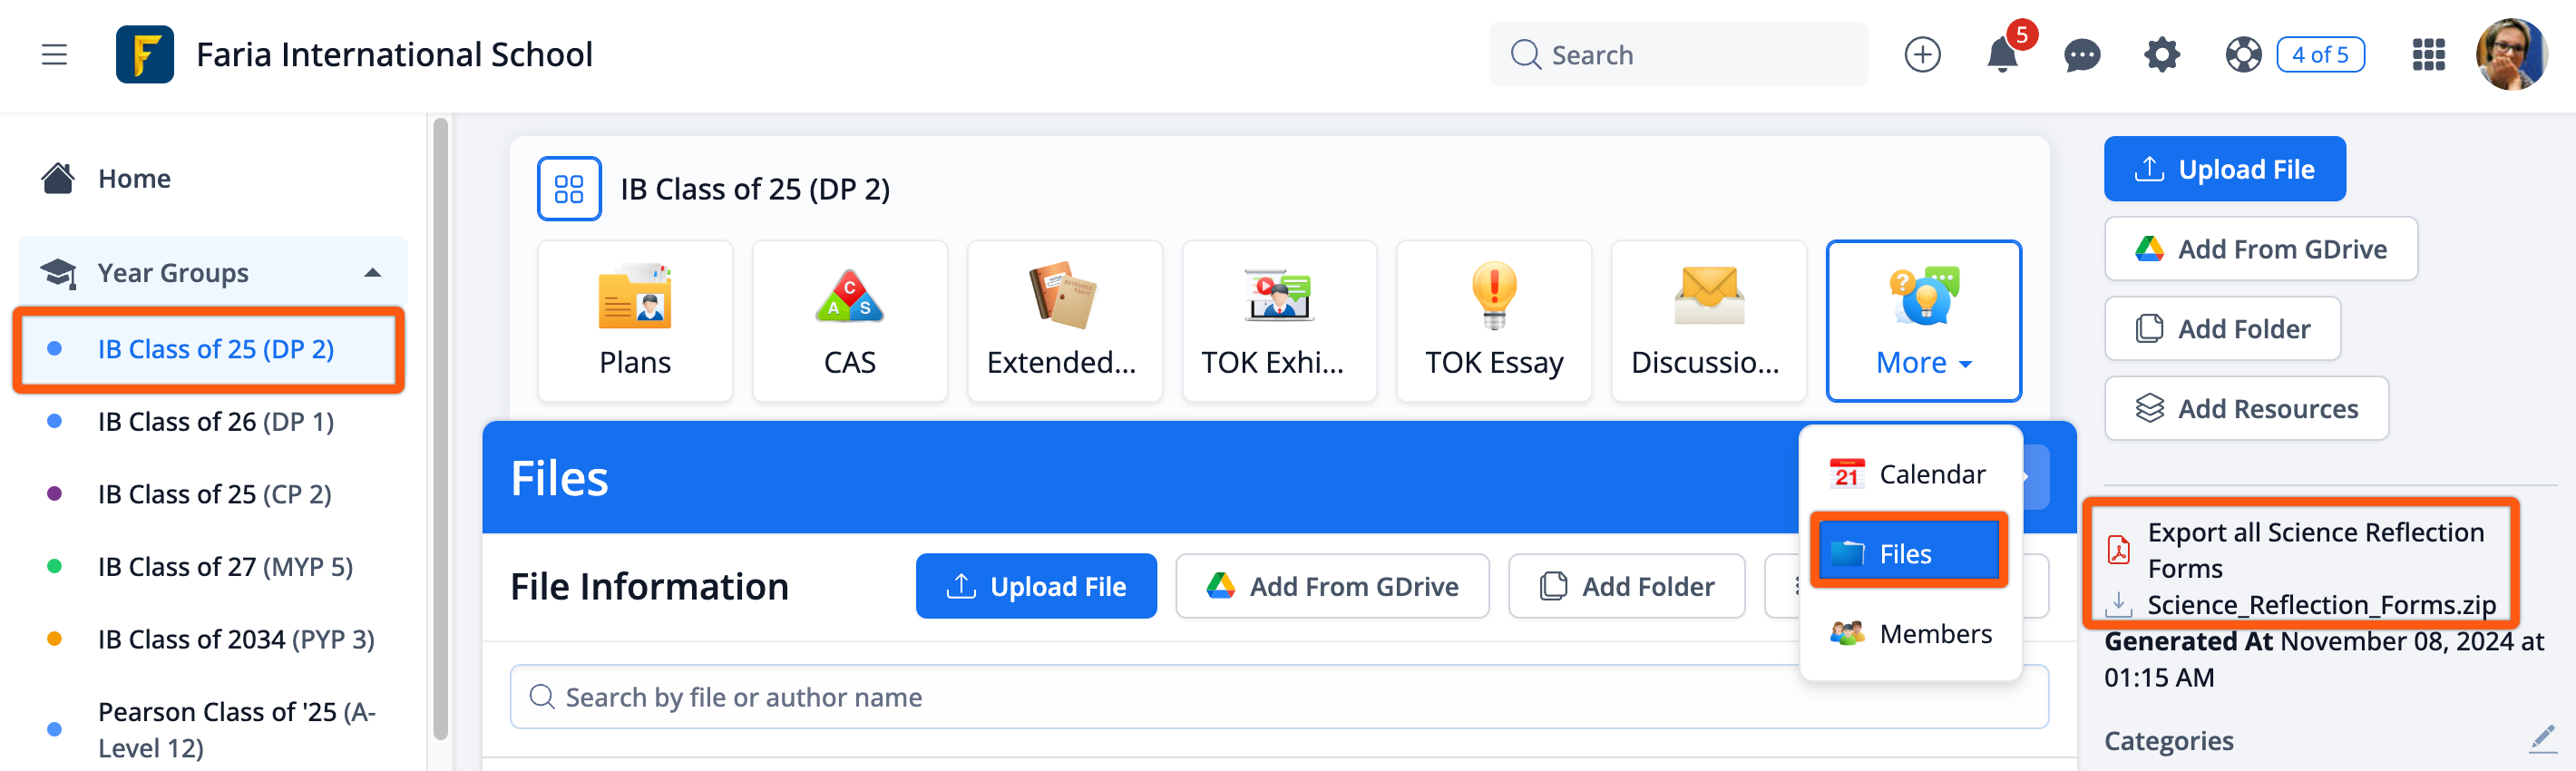
Task: Expand the More dropdown tile
Action: [1922, 321]
